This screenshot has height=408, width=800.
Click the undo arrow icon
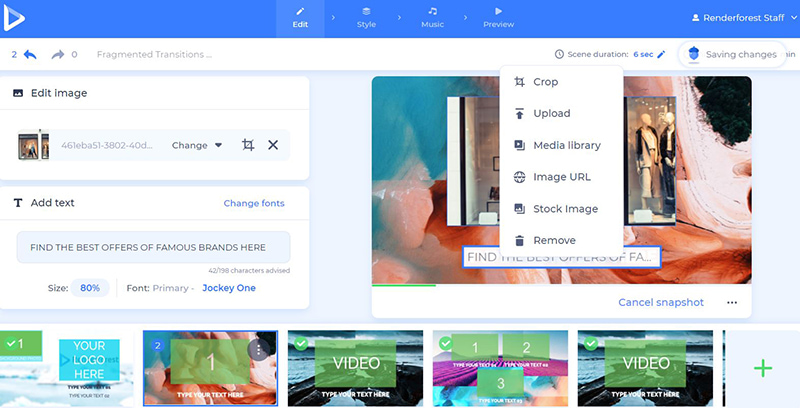[30, 54]
